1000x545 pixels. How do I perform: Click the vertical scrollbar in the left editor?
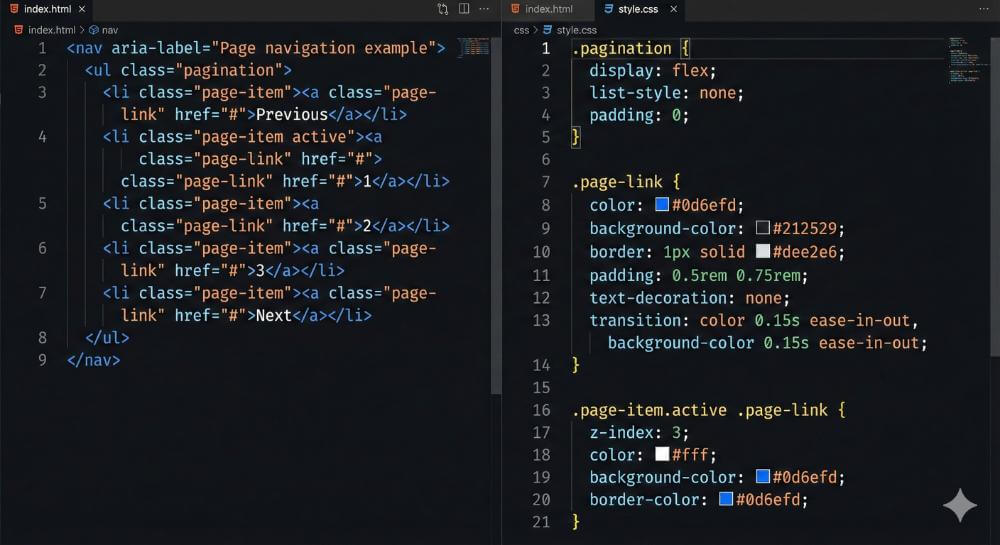[496, 217]
